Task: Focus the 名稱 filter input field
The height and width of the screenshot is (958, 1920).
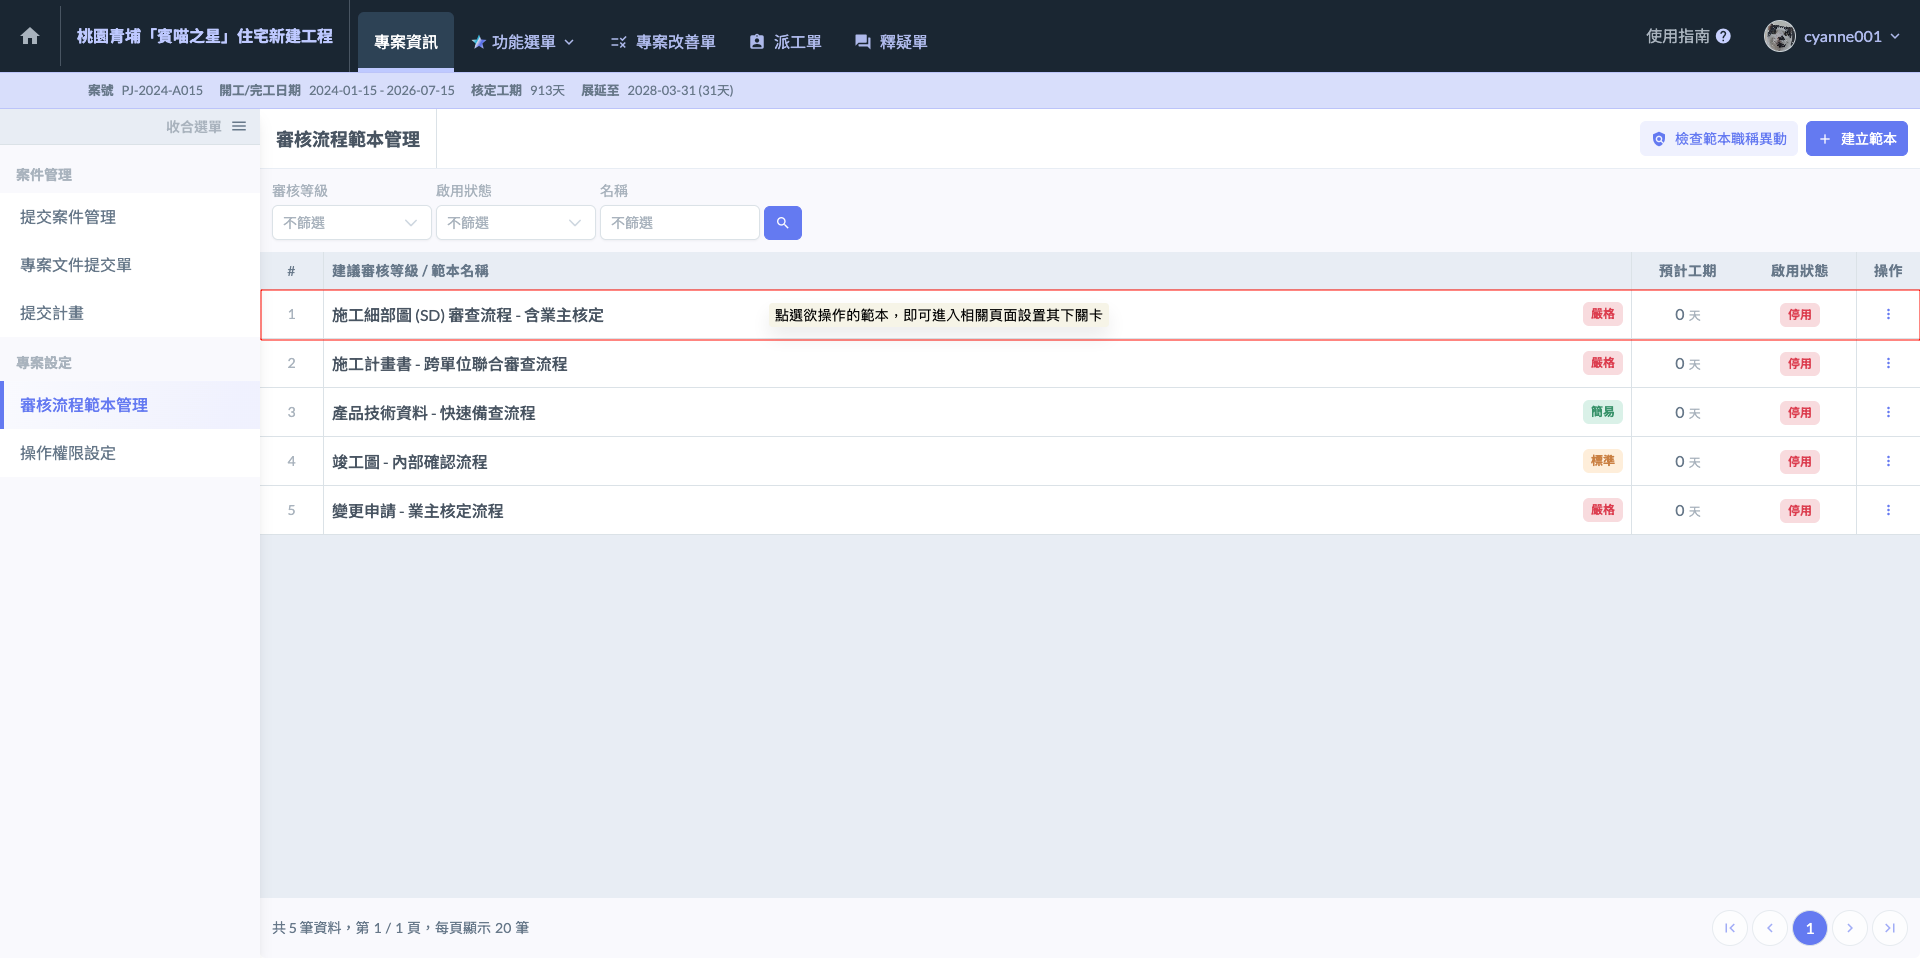Action: click(680, 223)
